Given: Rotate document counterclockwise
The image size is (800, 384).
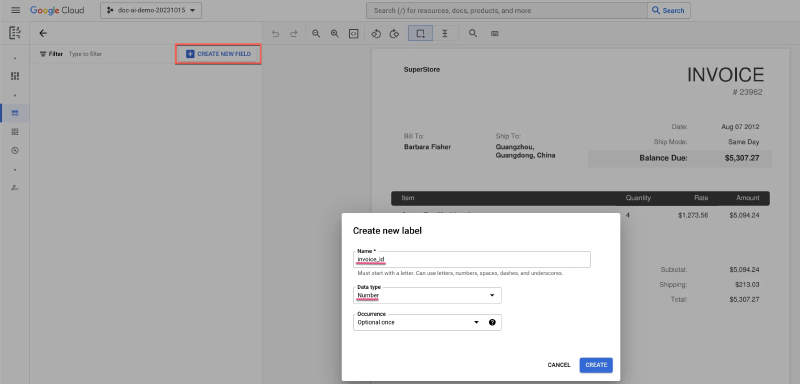Looking at the screenshot, I should coord(377,34).
